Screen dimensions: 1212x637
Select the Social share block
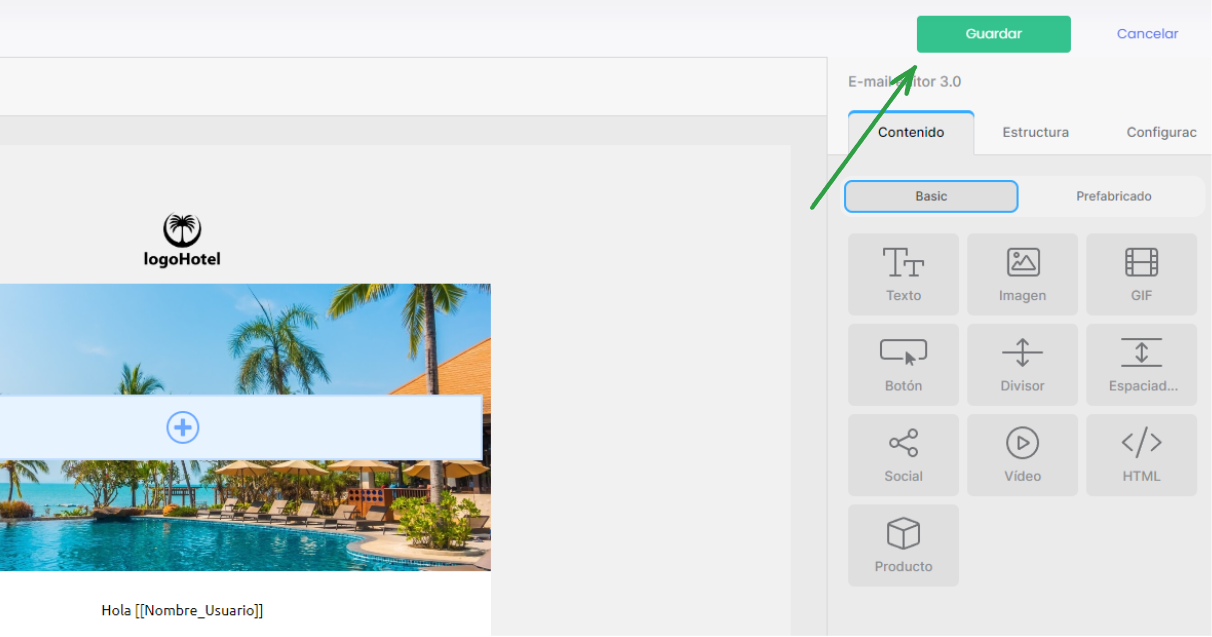(x=903, y=455)
